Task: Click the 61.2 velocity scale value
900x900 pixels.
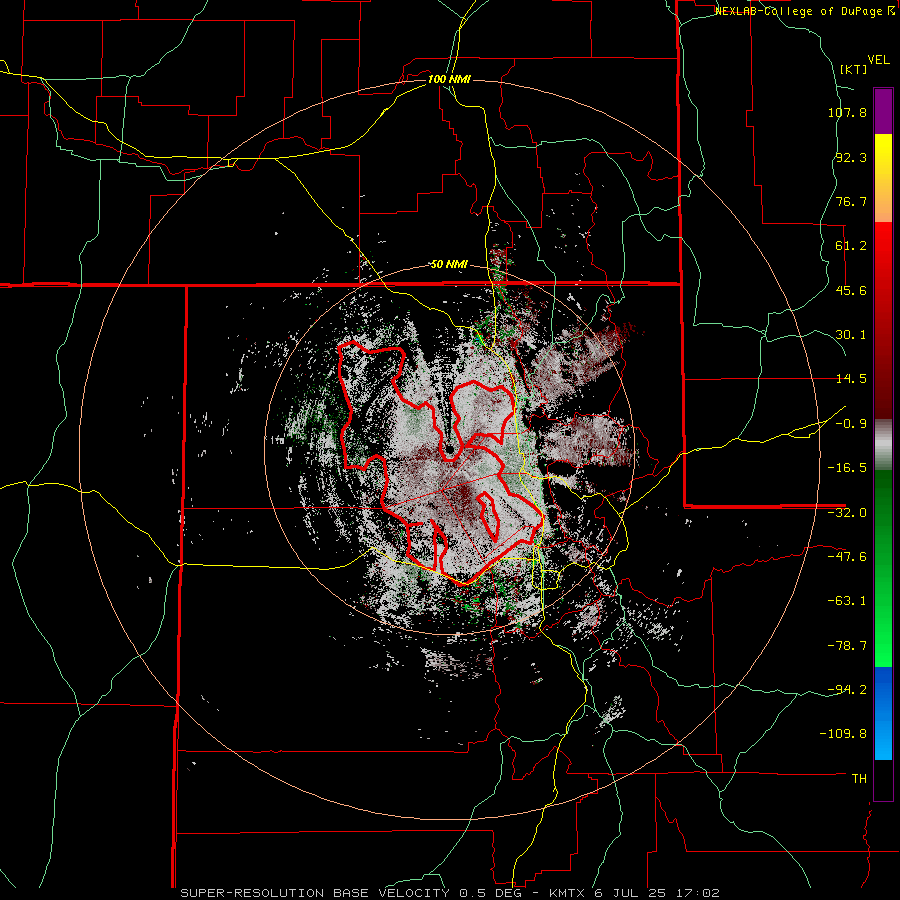Action: tap(851, 246)
